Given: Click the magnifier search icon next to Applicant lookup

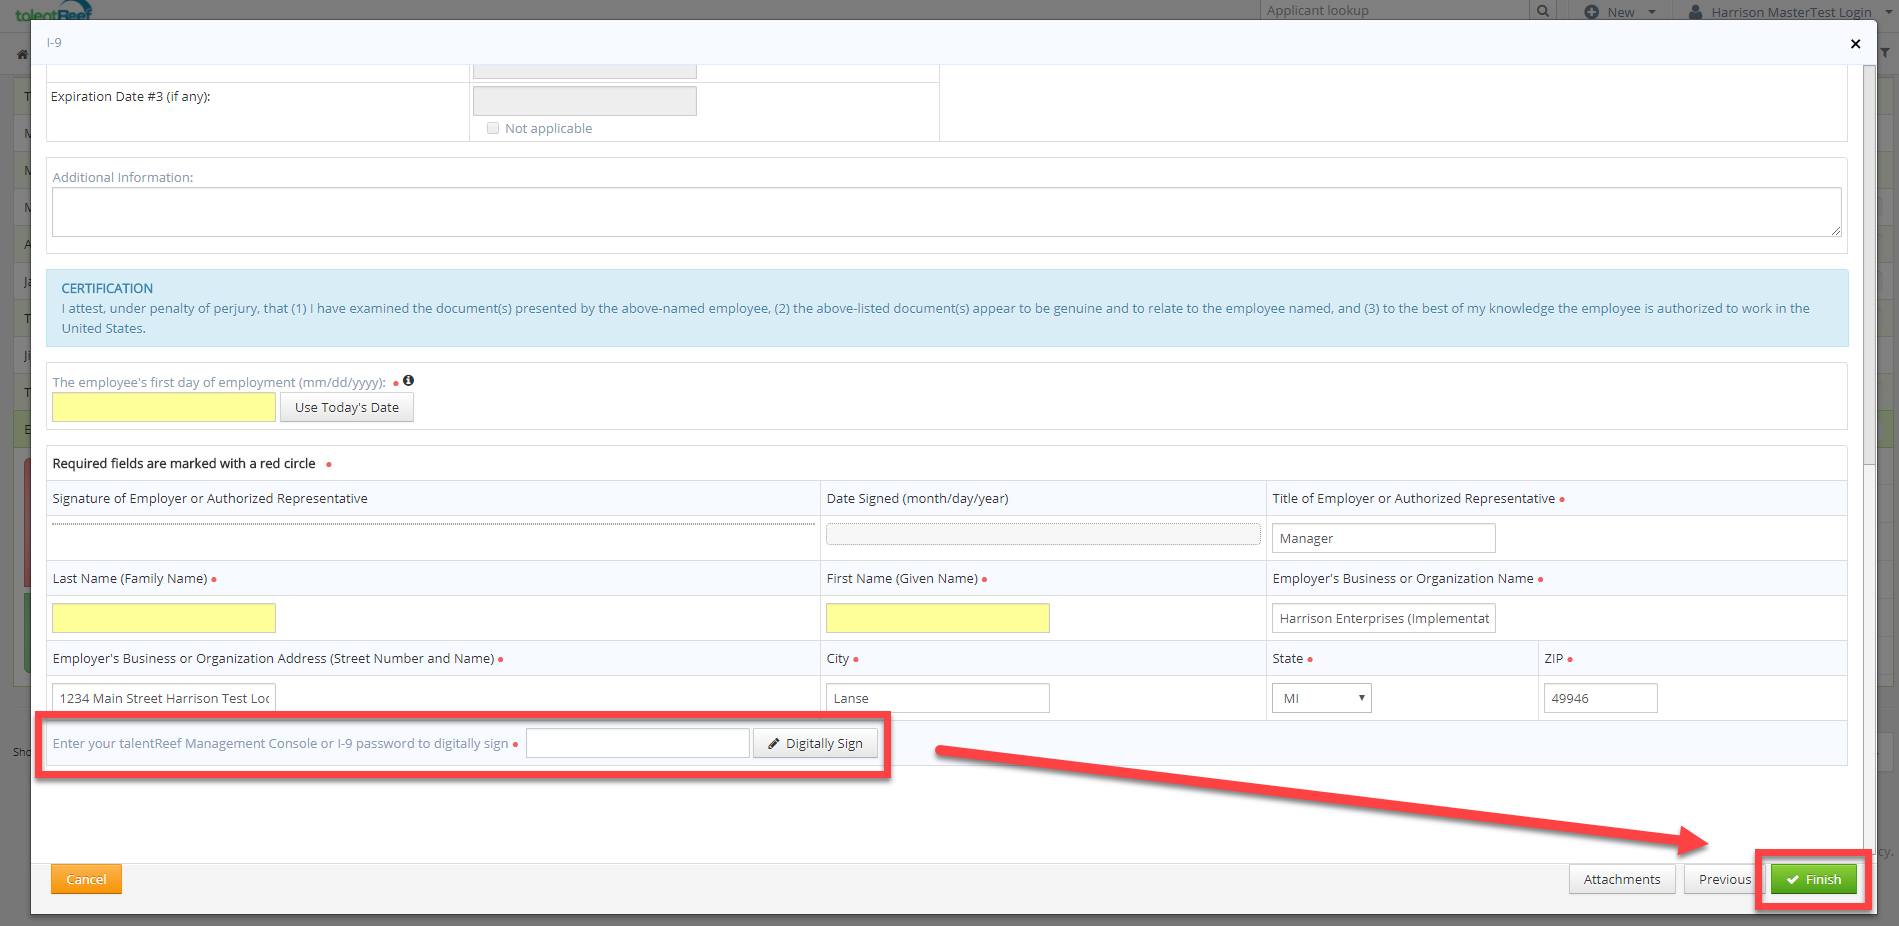Looking at the screenshot, I should click(1543, 11).
